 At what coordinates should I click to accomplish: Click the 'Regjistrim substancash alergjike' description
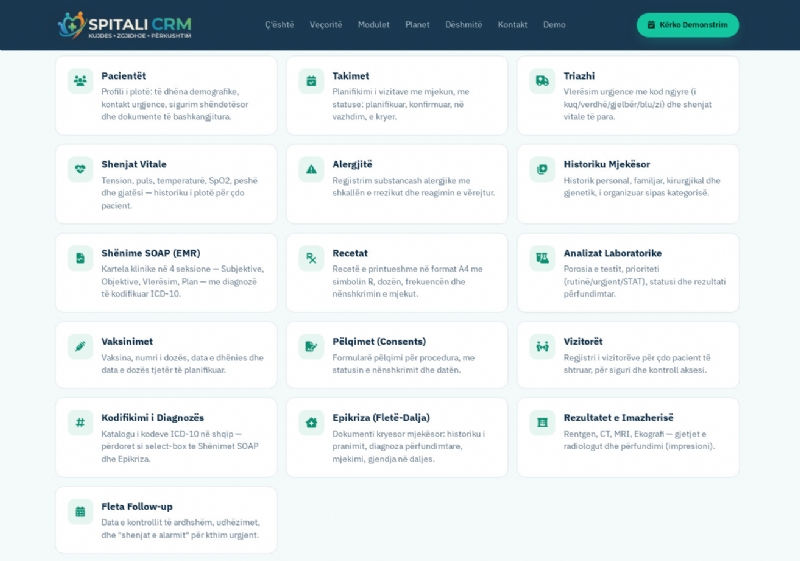(413, 187)
